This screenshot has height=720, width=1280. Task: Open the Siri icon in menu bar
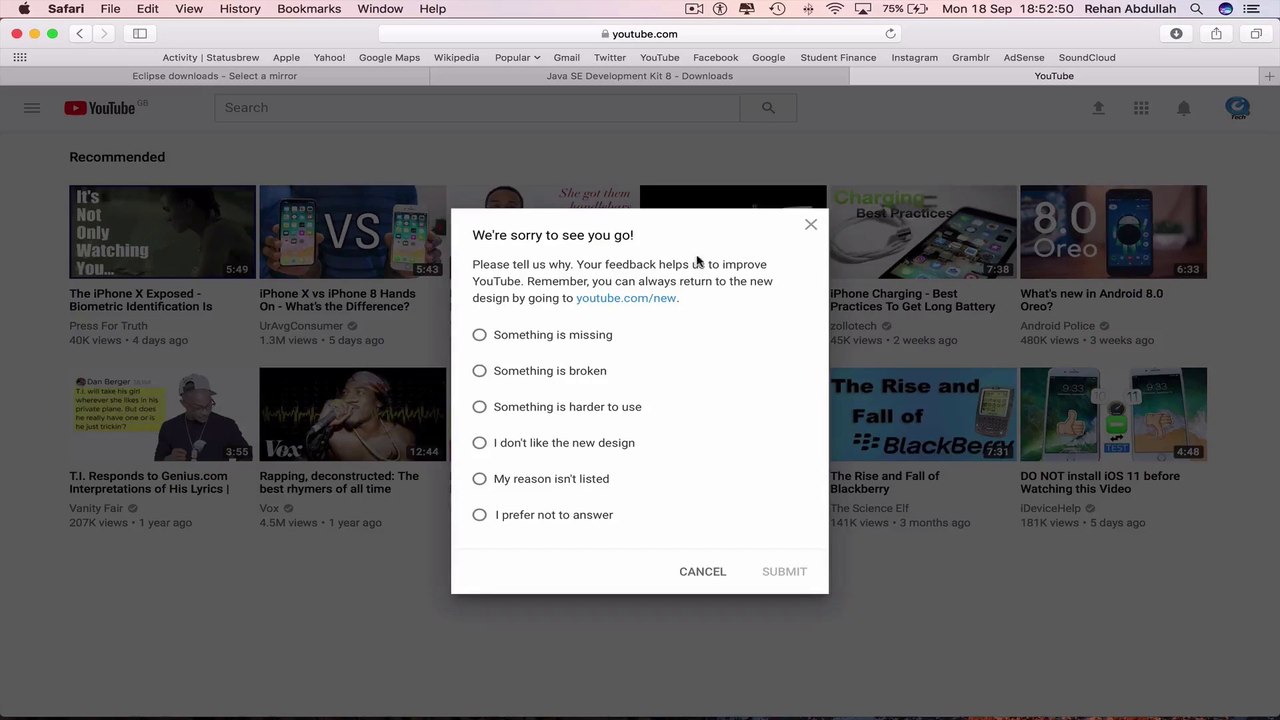(x=1226, y=9)
